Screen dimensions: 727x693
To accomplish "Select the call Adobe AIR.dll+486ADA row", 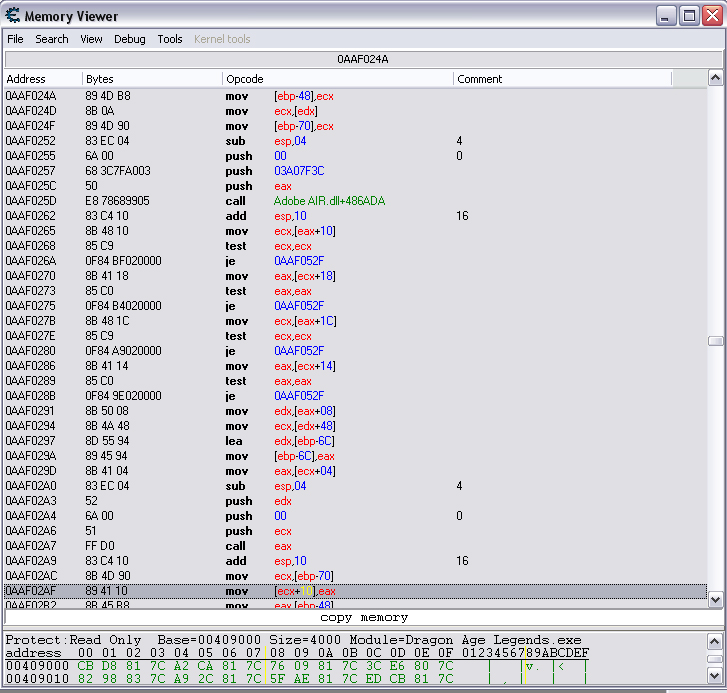I will click(x=329, y=201).
